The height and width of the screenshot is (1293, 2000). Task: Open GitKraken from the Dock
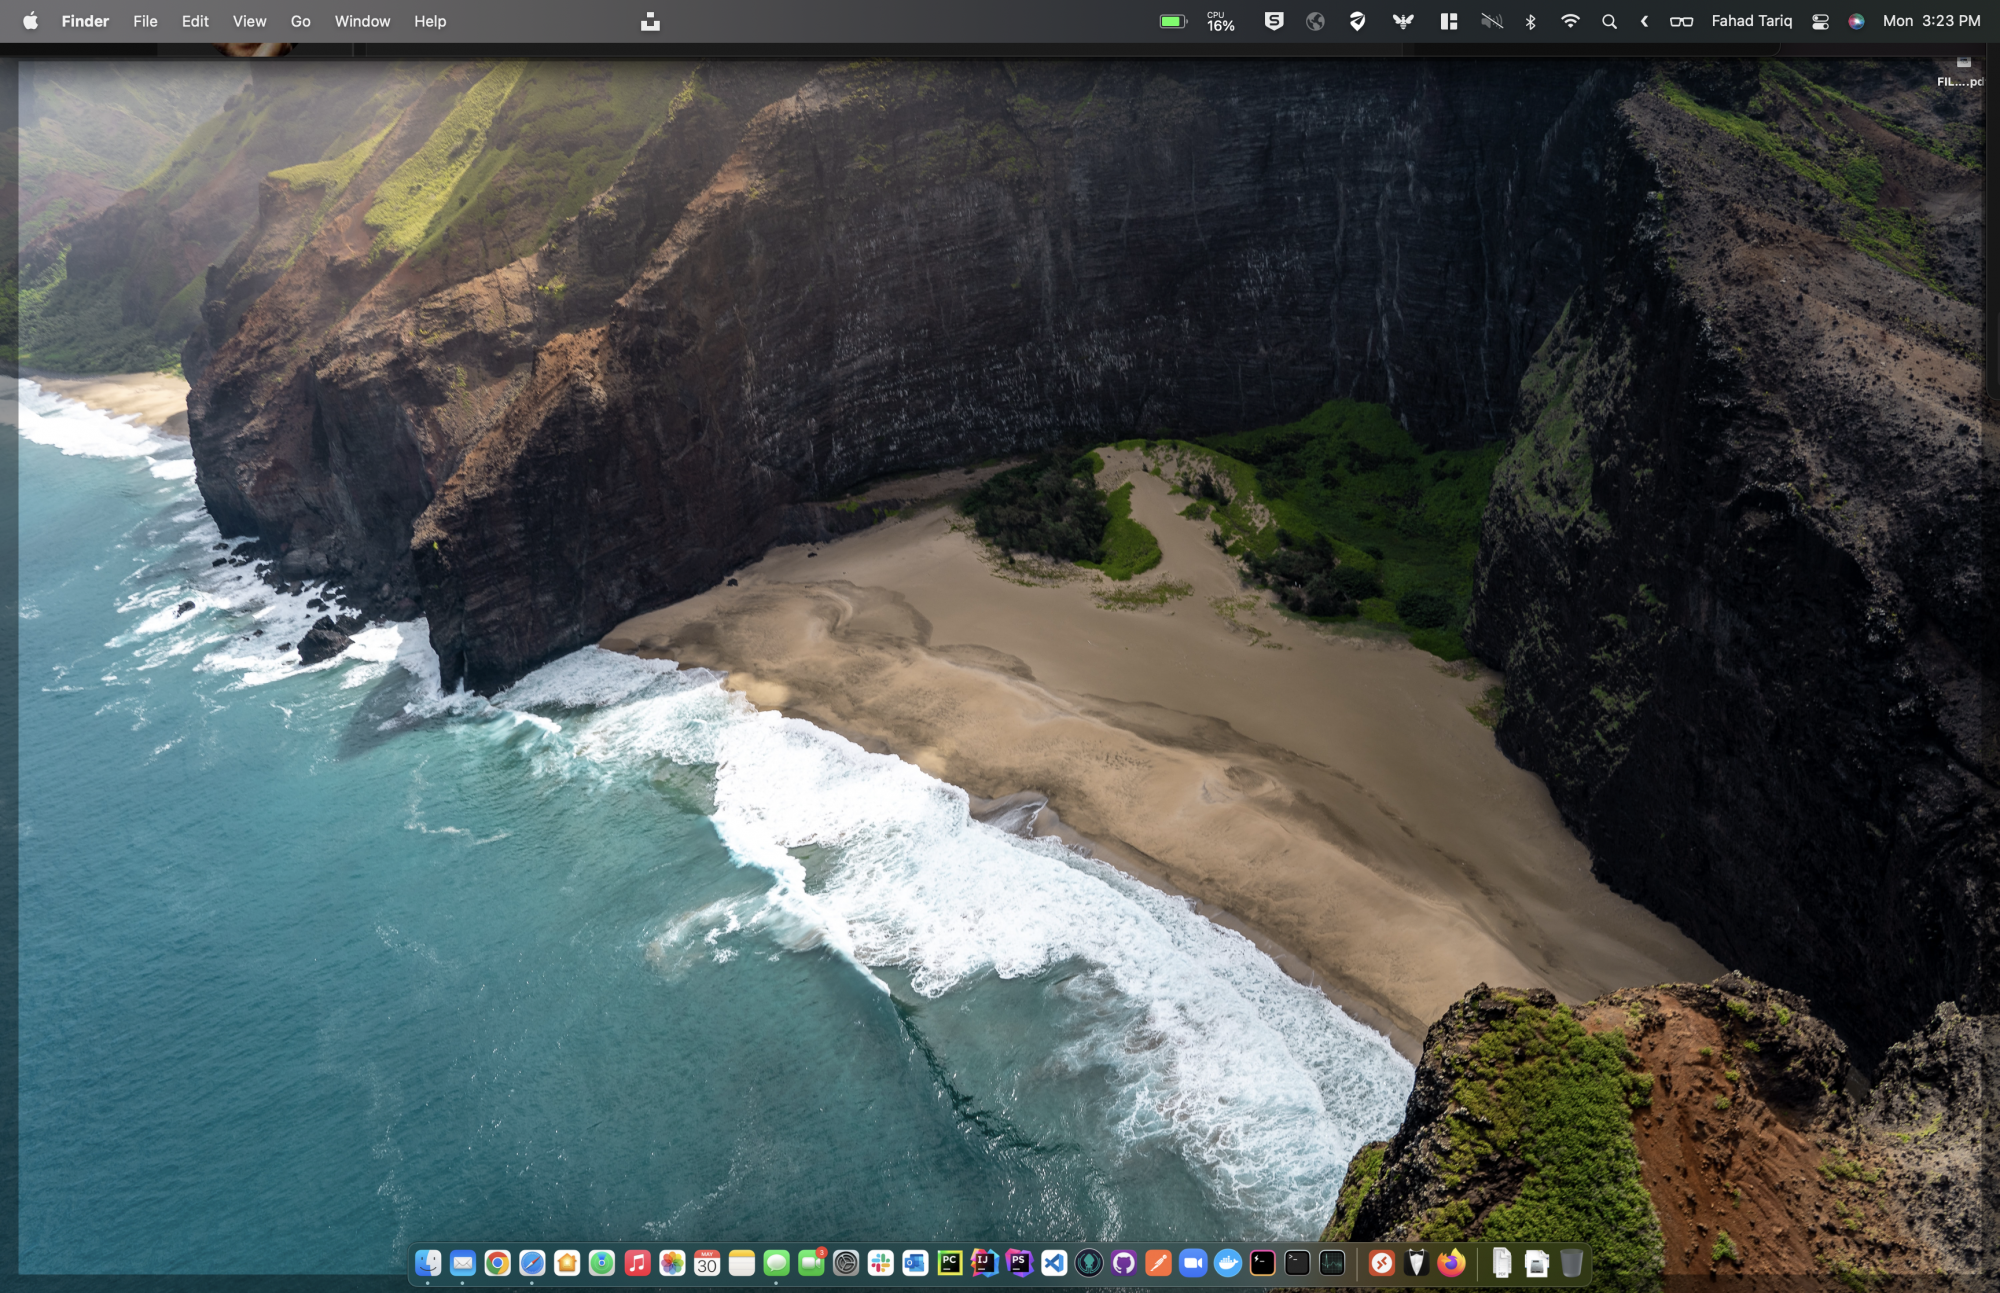(1089, 1263)
